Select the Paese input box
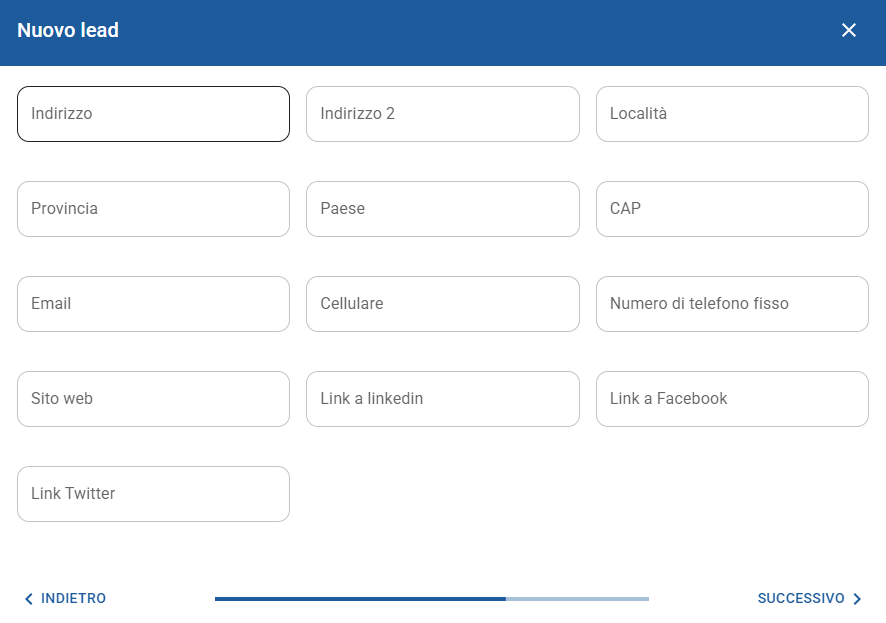This screenshot has height=623, width=886. (x=442, y=209)
